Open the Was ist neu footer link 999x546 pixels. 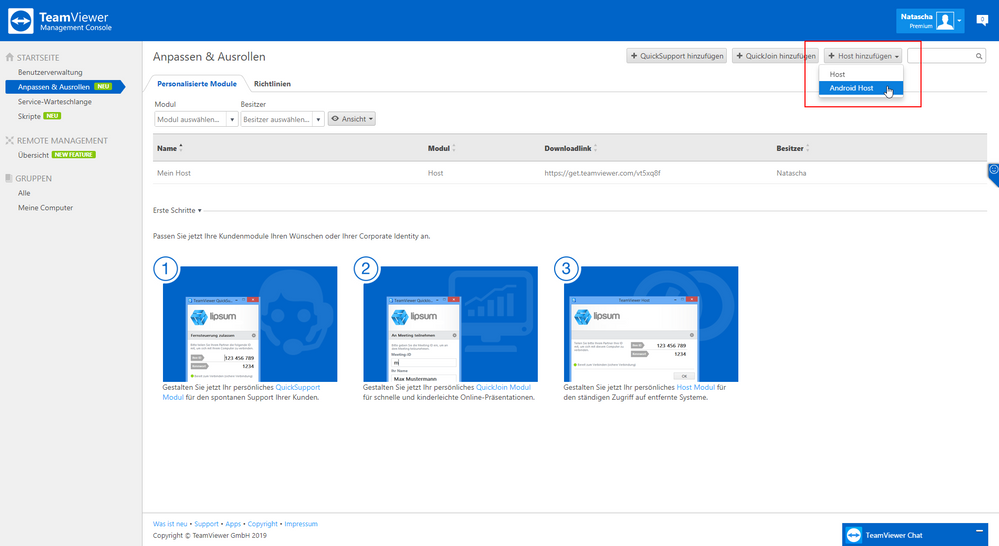[x=170, y=524]
